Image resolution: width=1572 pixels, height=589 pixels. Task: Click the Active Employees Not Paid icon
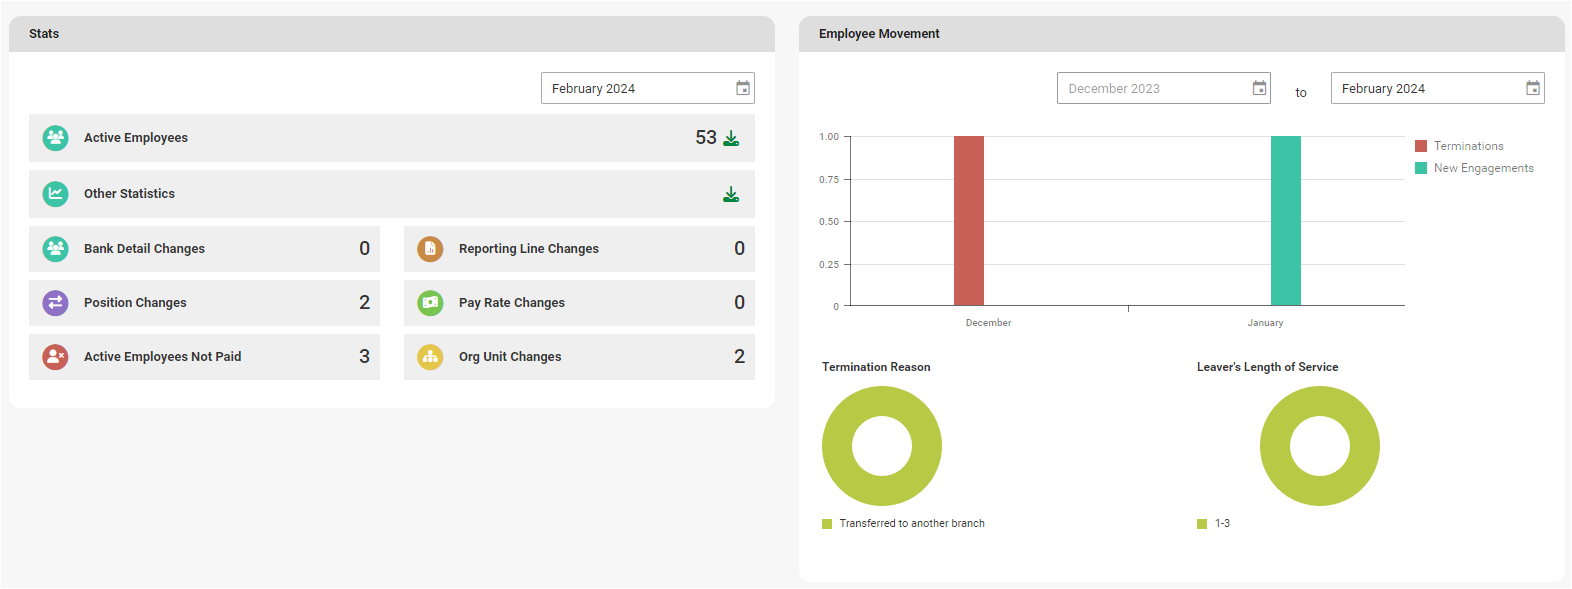56,357
